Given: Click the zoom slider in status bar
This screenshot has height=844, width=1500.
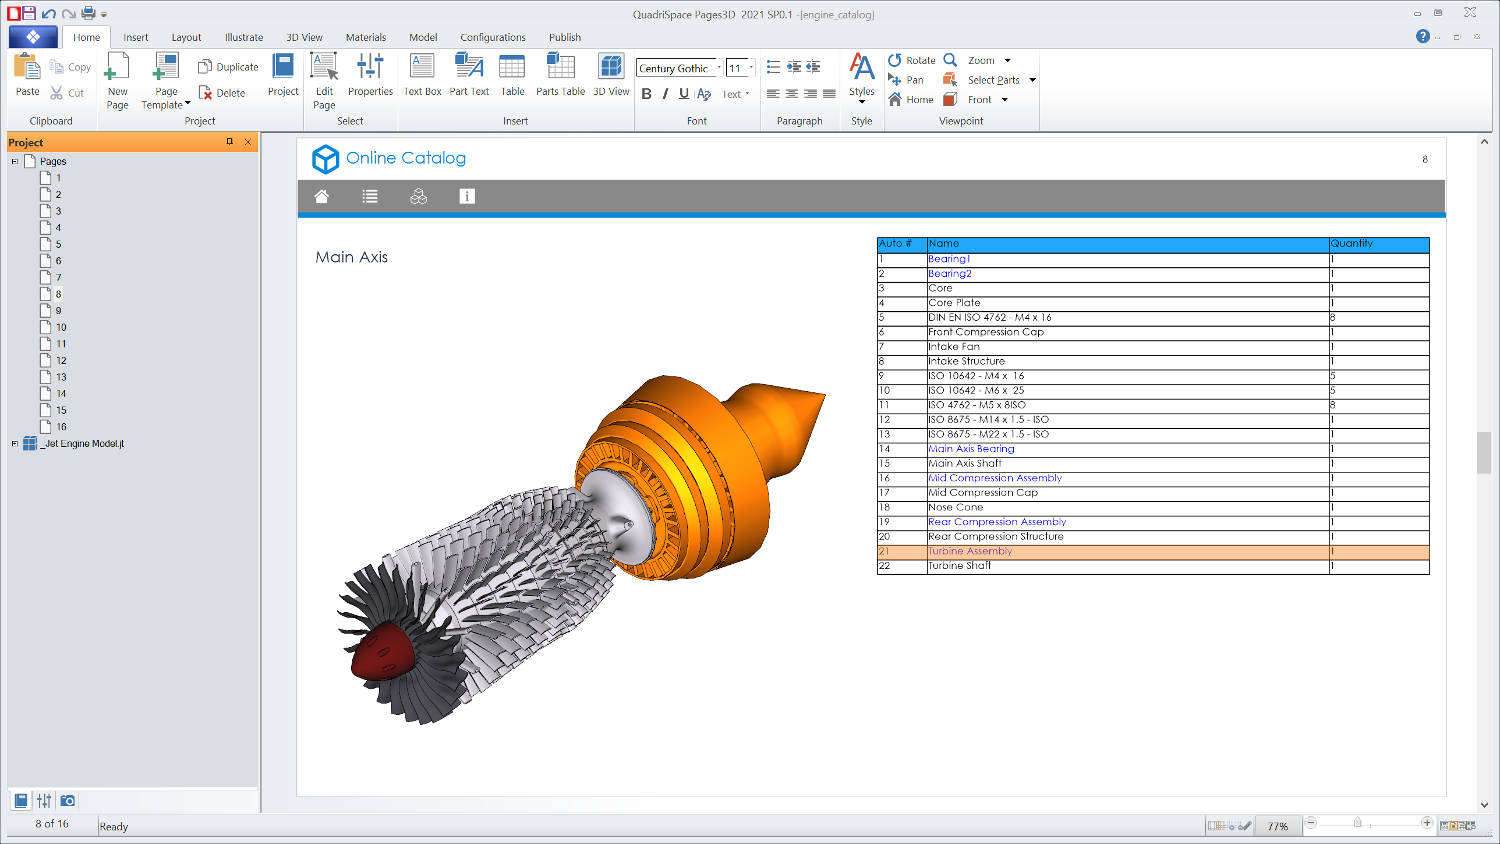Looking at the screenshot, I should click(x=1357, y=823).
